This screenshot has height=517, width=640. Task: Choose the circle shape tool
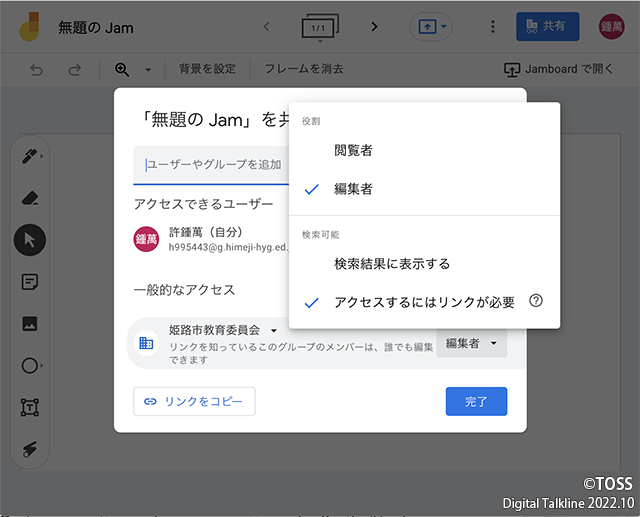tap(29, 366)
